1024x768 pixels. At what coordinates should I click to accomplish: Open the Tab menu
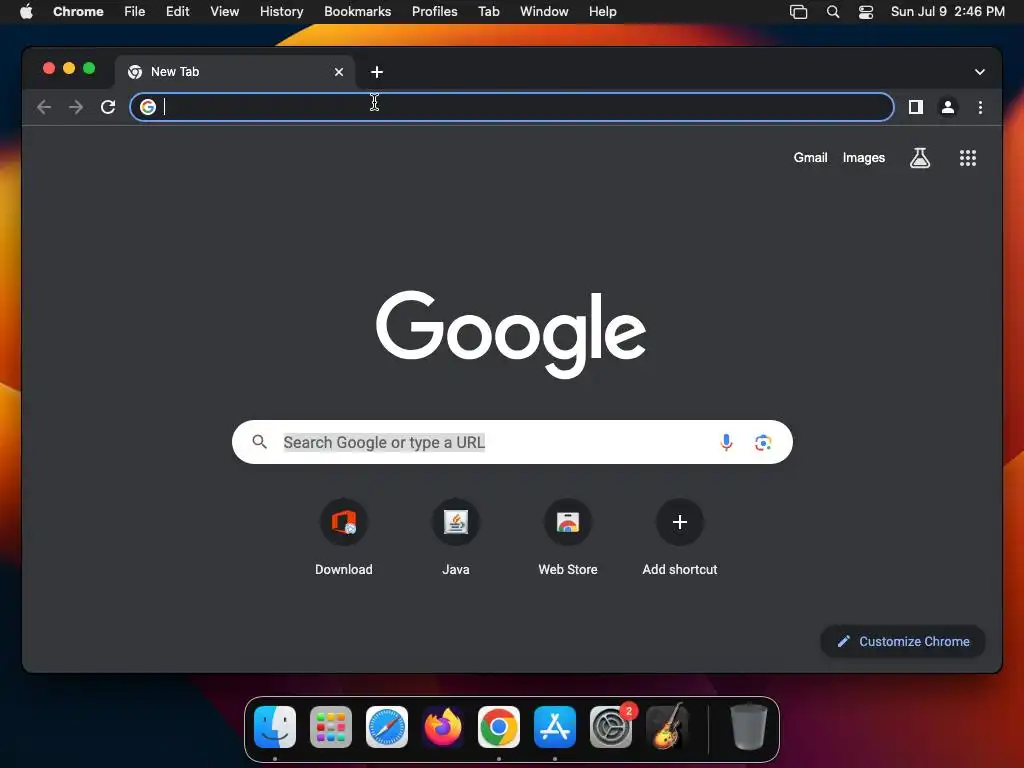(x=488, y=11)
